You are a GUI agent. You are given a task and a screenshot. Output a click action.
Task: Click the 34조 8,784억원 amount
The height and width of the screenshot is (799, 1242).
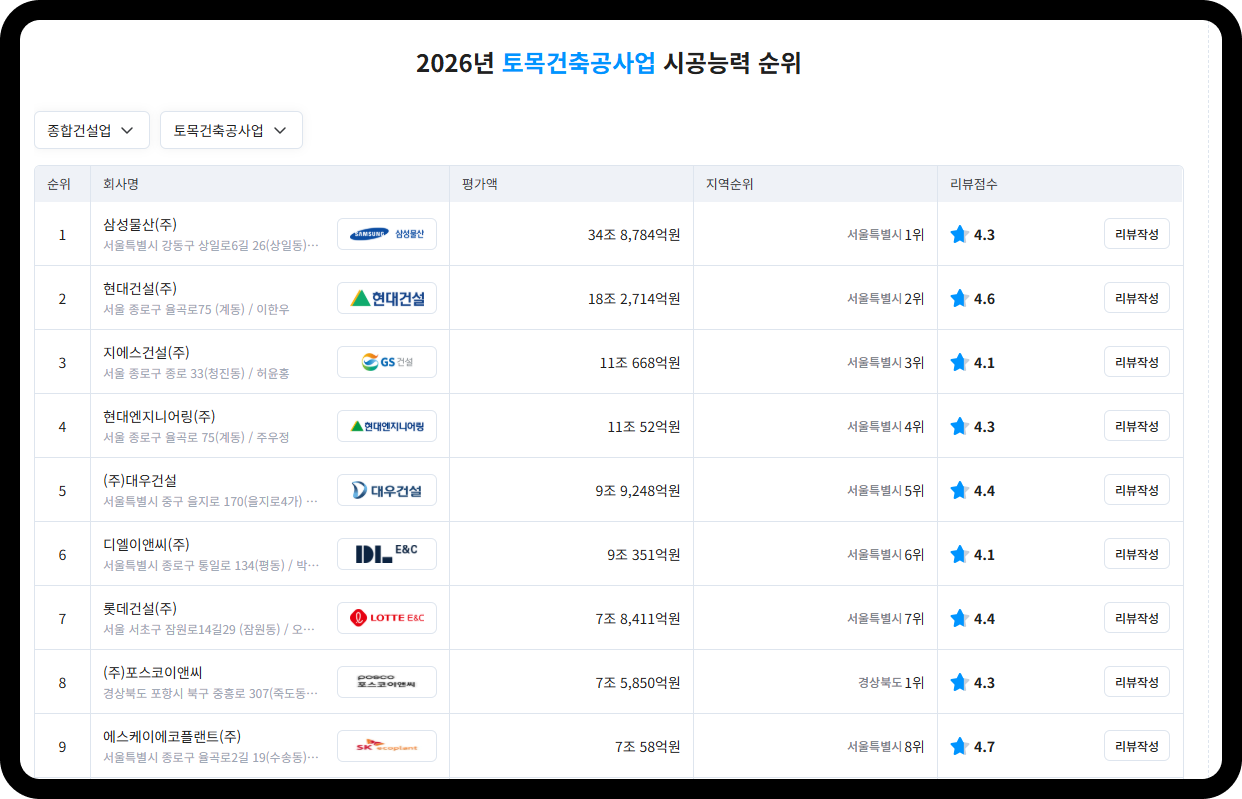pos(634,235)
